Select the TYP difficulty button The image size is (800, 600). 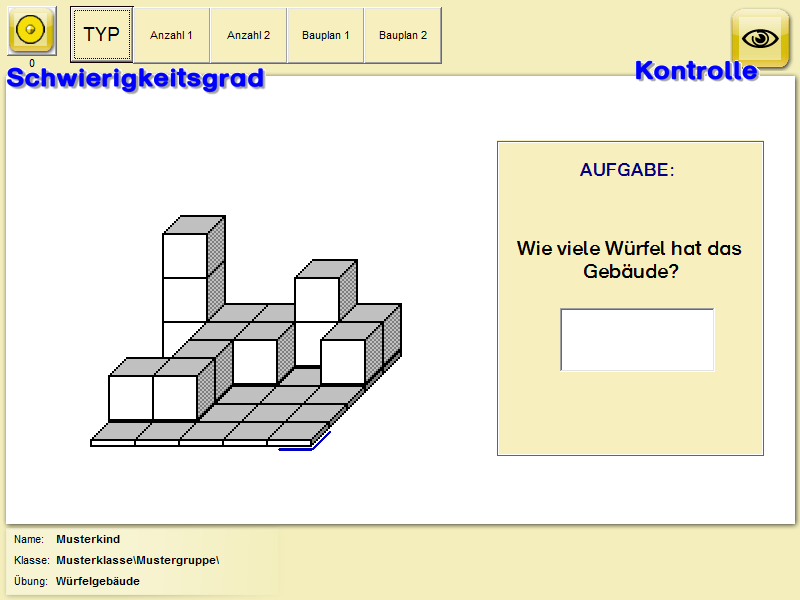click(x=101, y=35)
